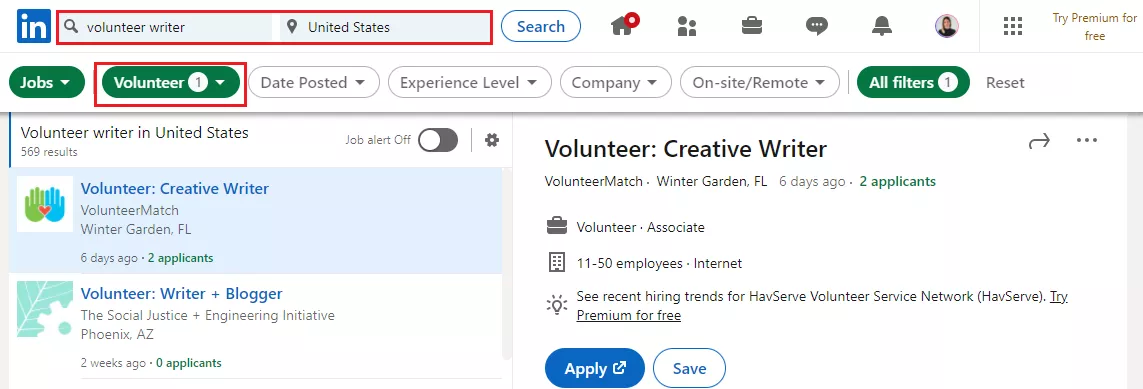Click the search magnifier icon
Viewport: 1143px width, 389px height.
[71, 27]
